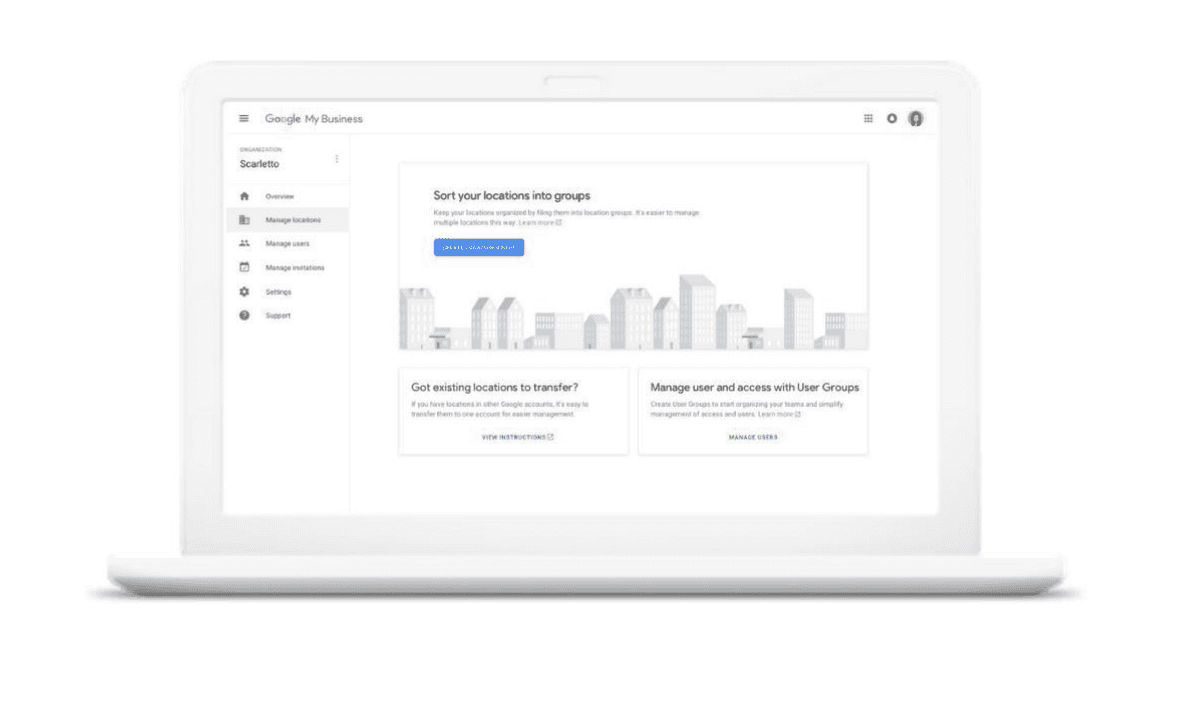The image size is (1198, 718).
Task: Click the city buildings illustration
Action: (x=633, y=313)
